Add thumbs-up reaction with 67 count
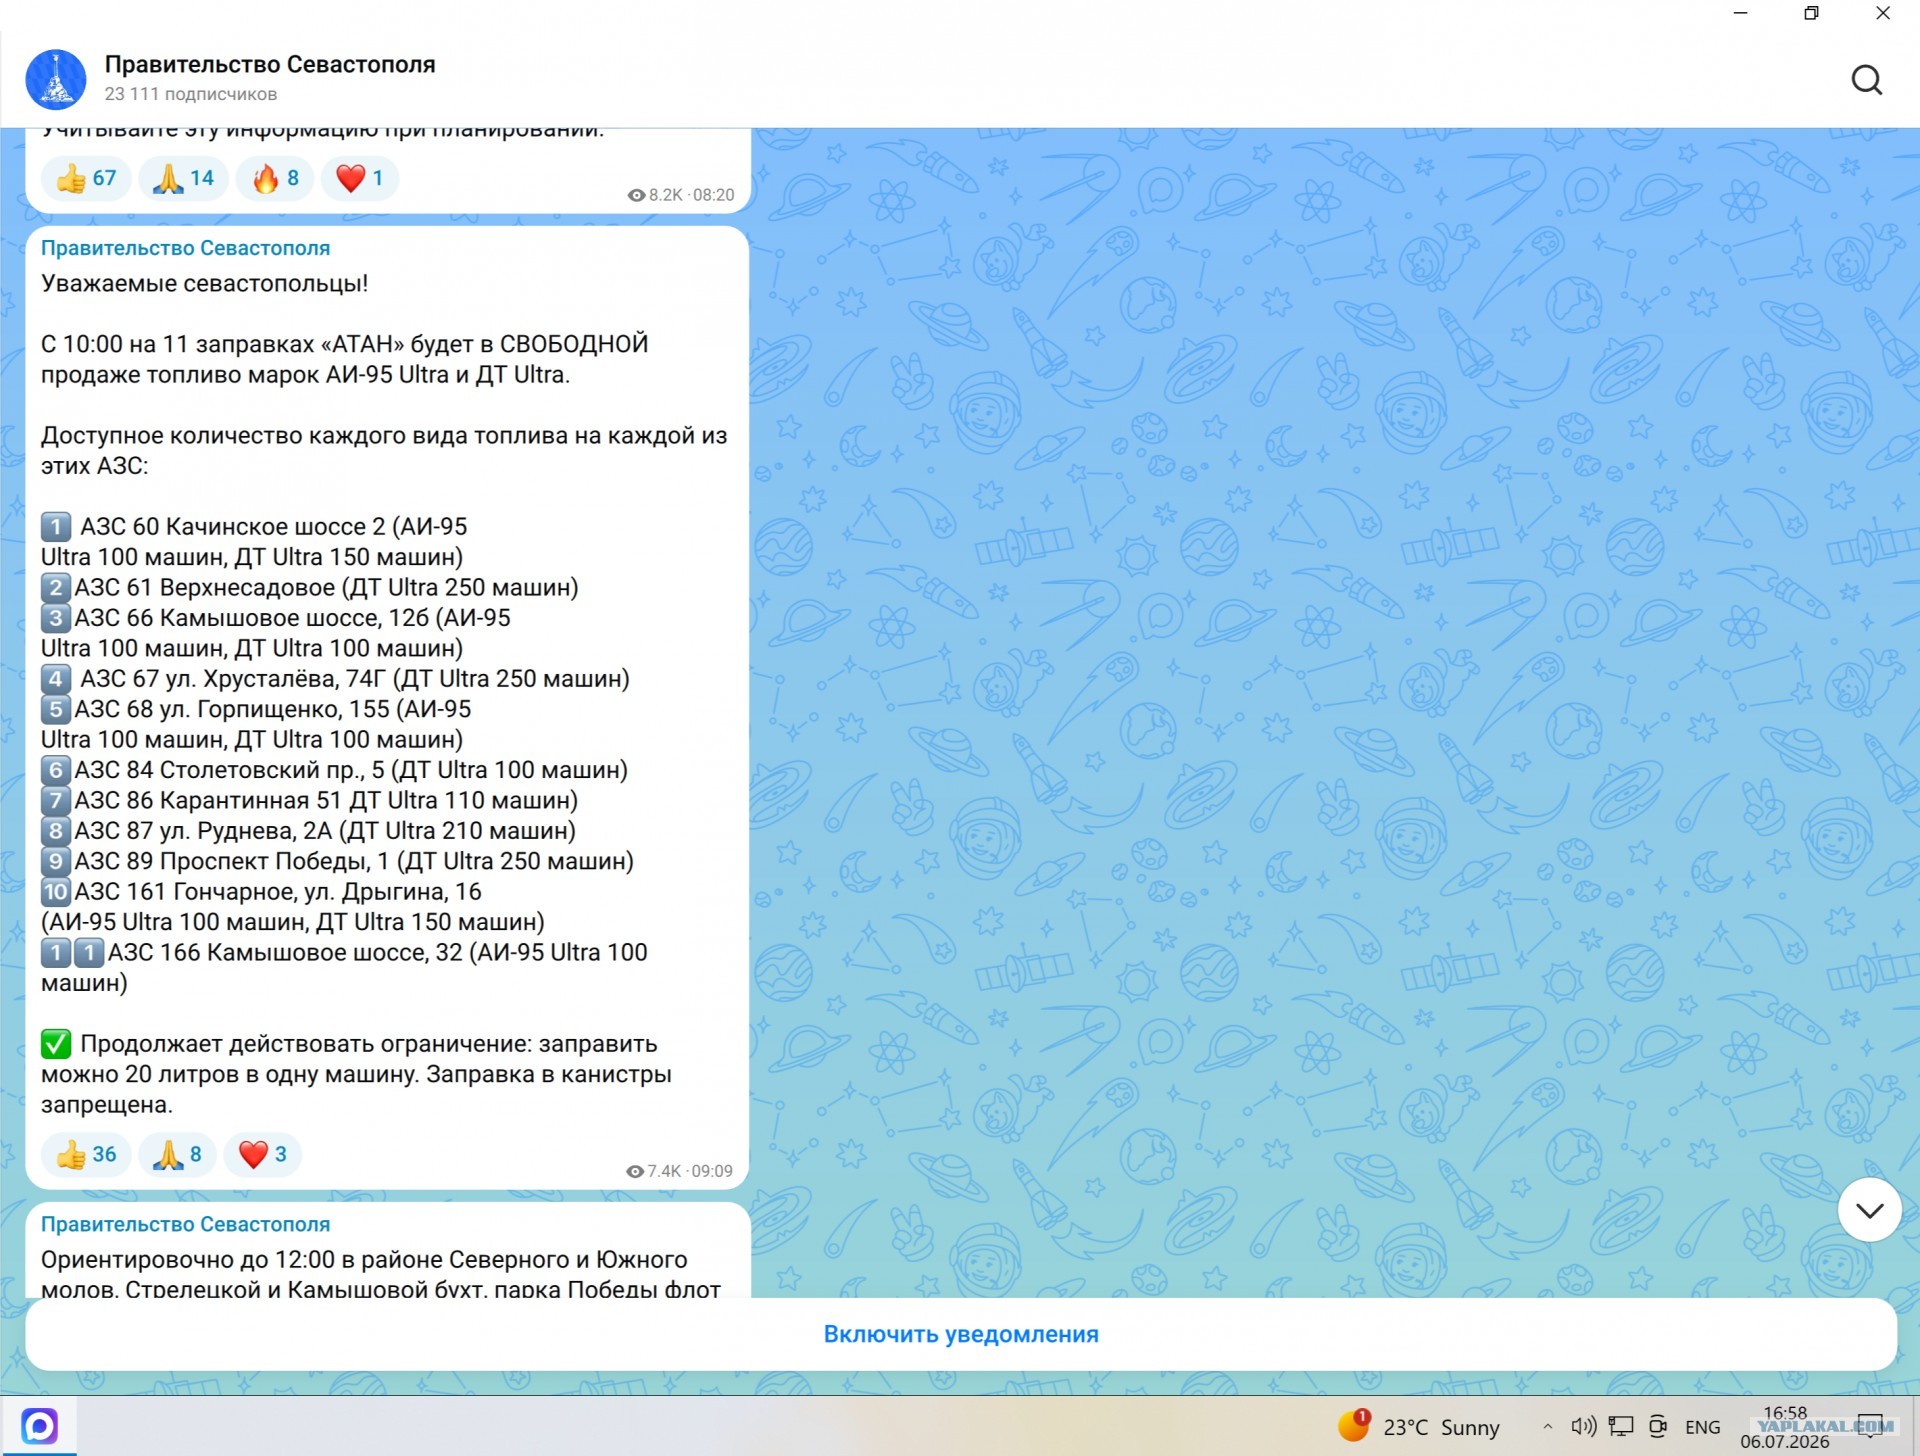The height and width of the screenshot is (1456, 1920). (86, 178)
